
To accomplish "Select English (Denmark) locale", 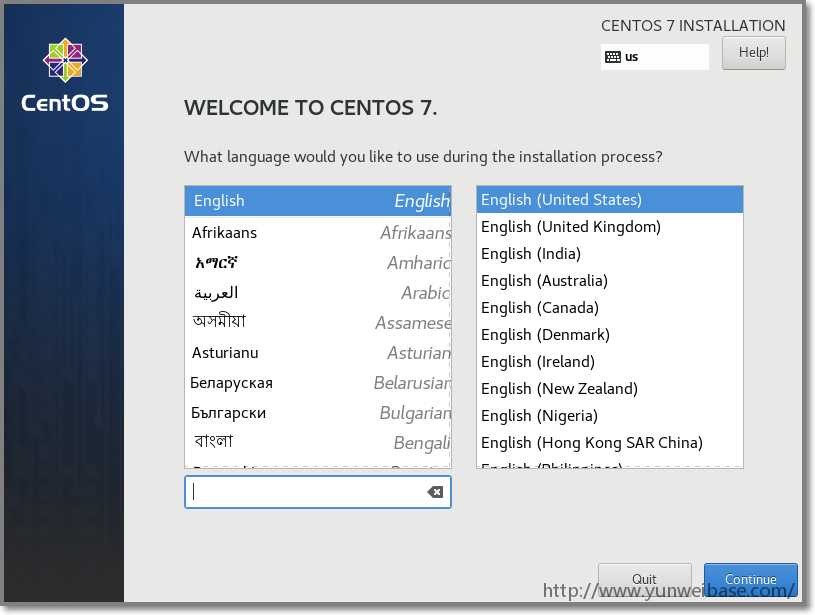I will point(610,335).
